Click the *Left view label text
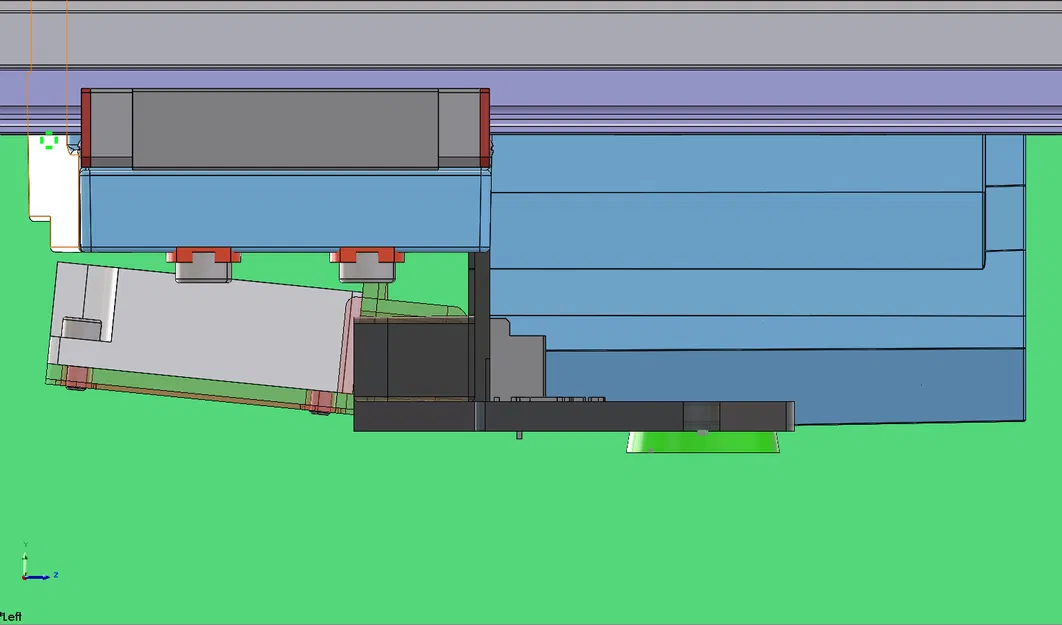 [x=12, y=616]
